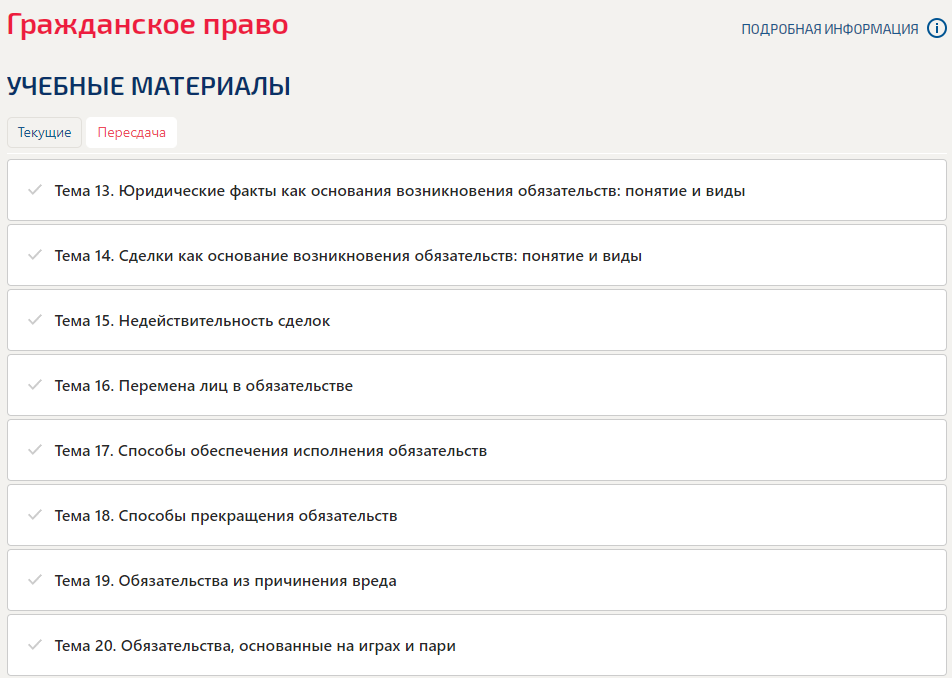952x678 pixels.
Task: Click checkmark icon beside Тема 17
Action: click(35, 450)
